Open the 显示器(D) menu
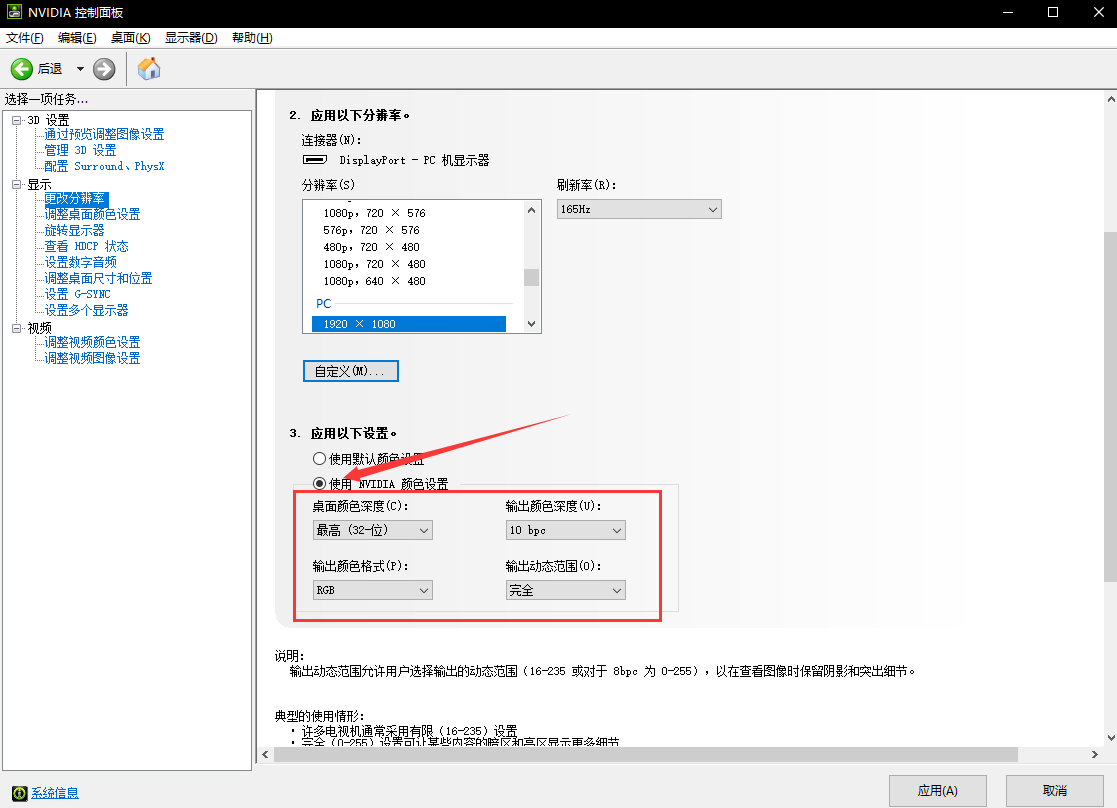Screen dimensions: 1117x808 (x=191, y=38)
